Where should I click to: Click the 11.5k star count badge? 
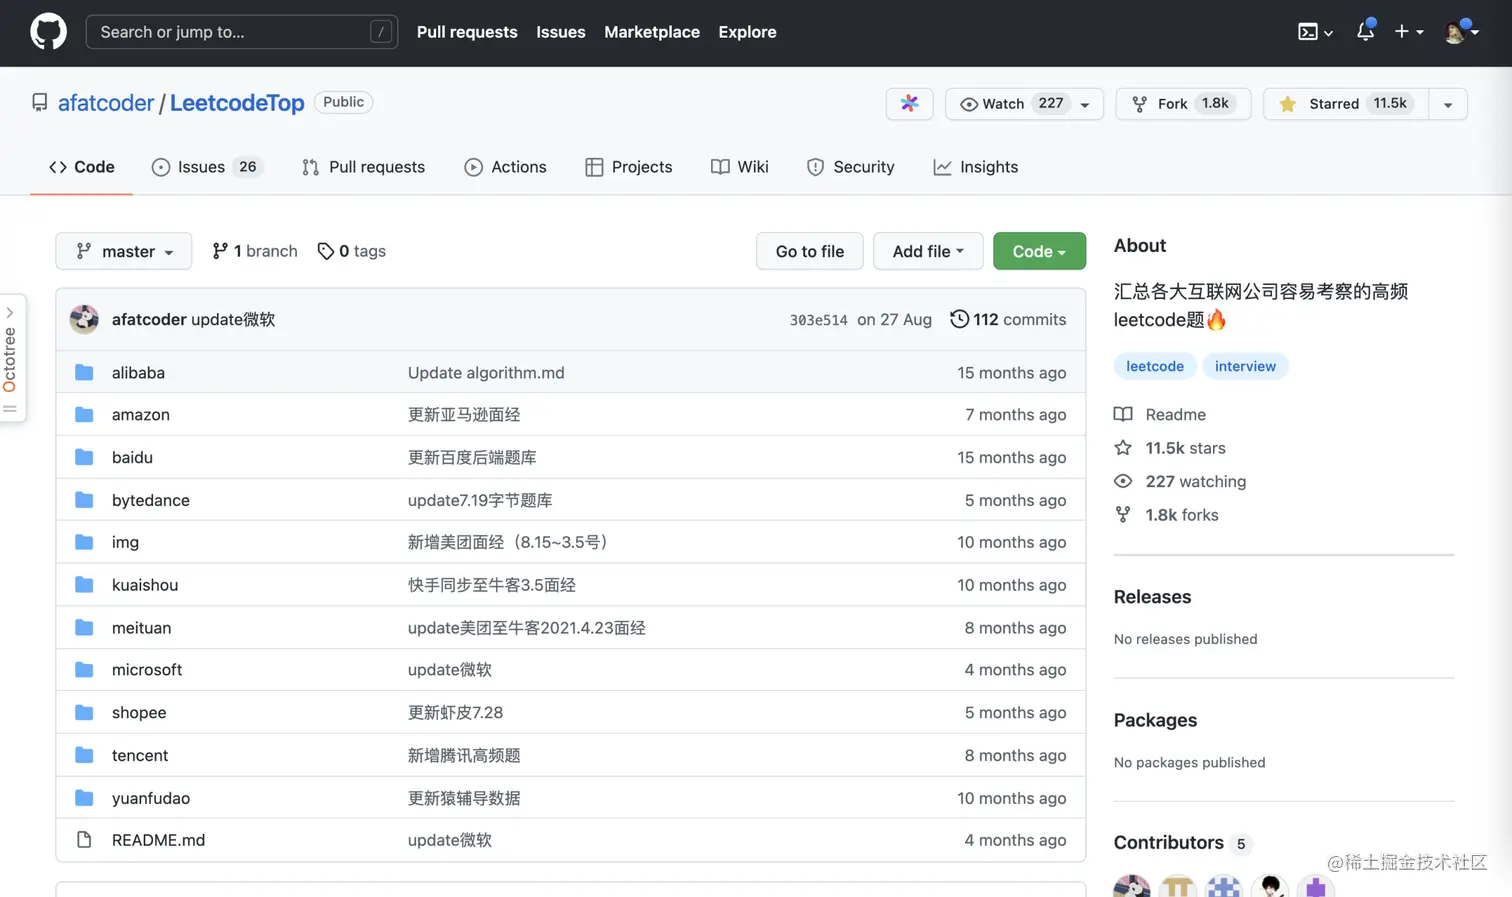(1390, 104)
